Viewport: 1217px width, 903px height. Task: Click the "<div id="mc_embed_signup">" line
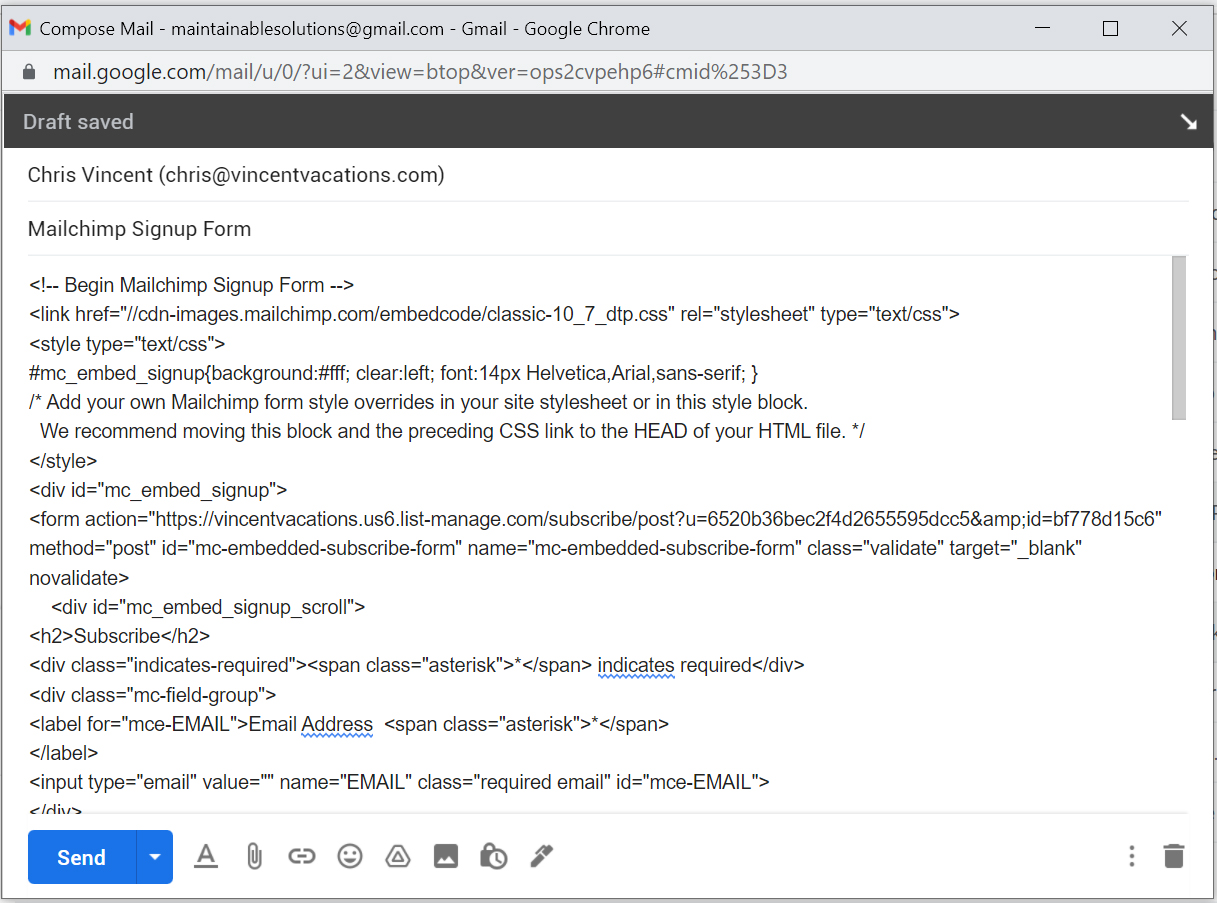[x=159, y=490]
